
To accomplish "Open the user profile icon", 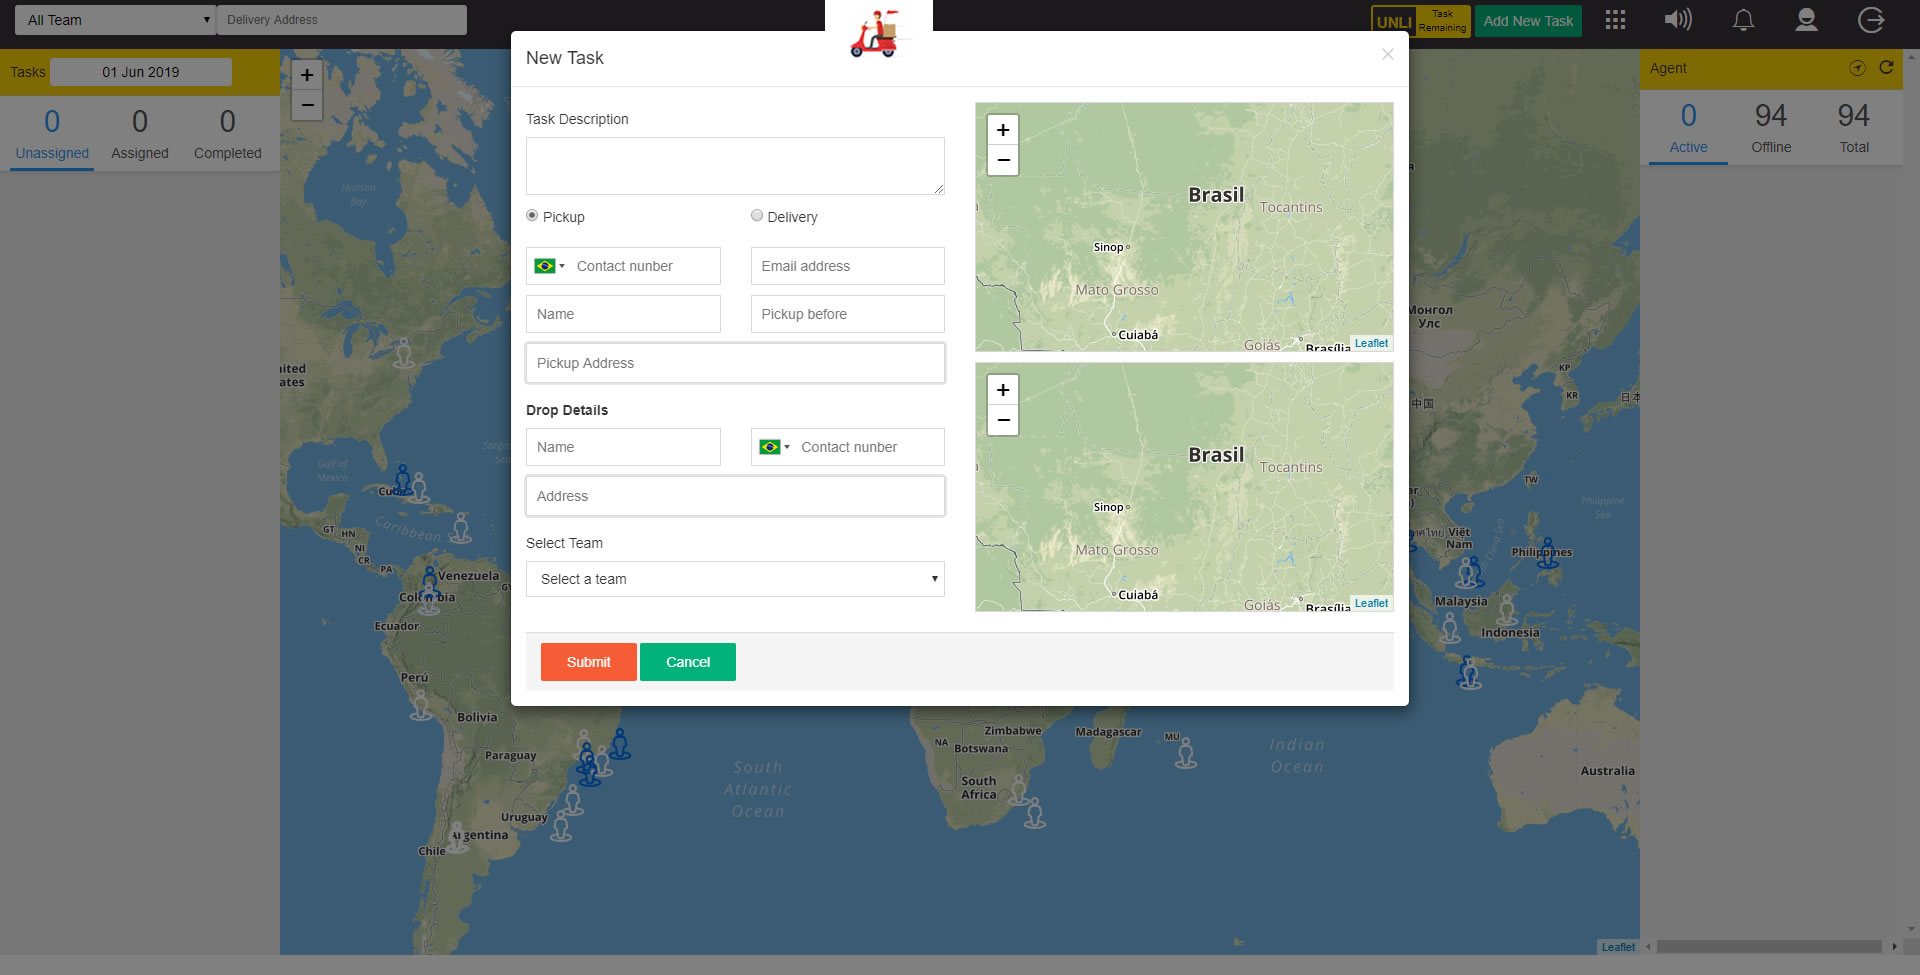I will [1806, 20].
